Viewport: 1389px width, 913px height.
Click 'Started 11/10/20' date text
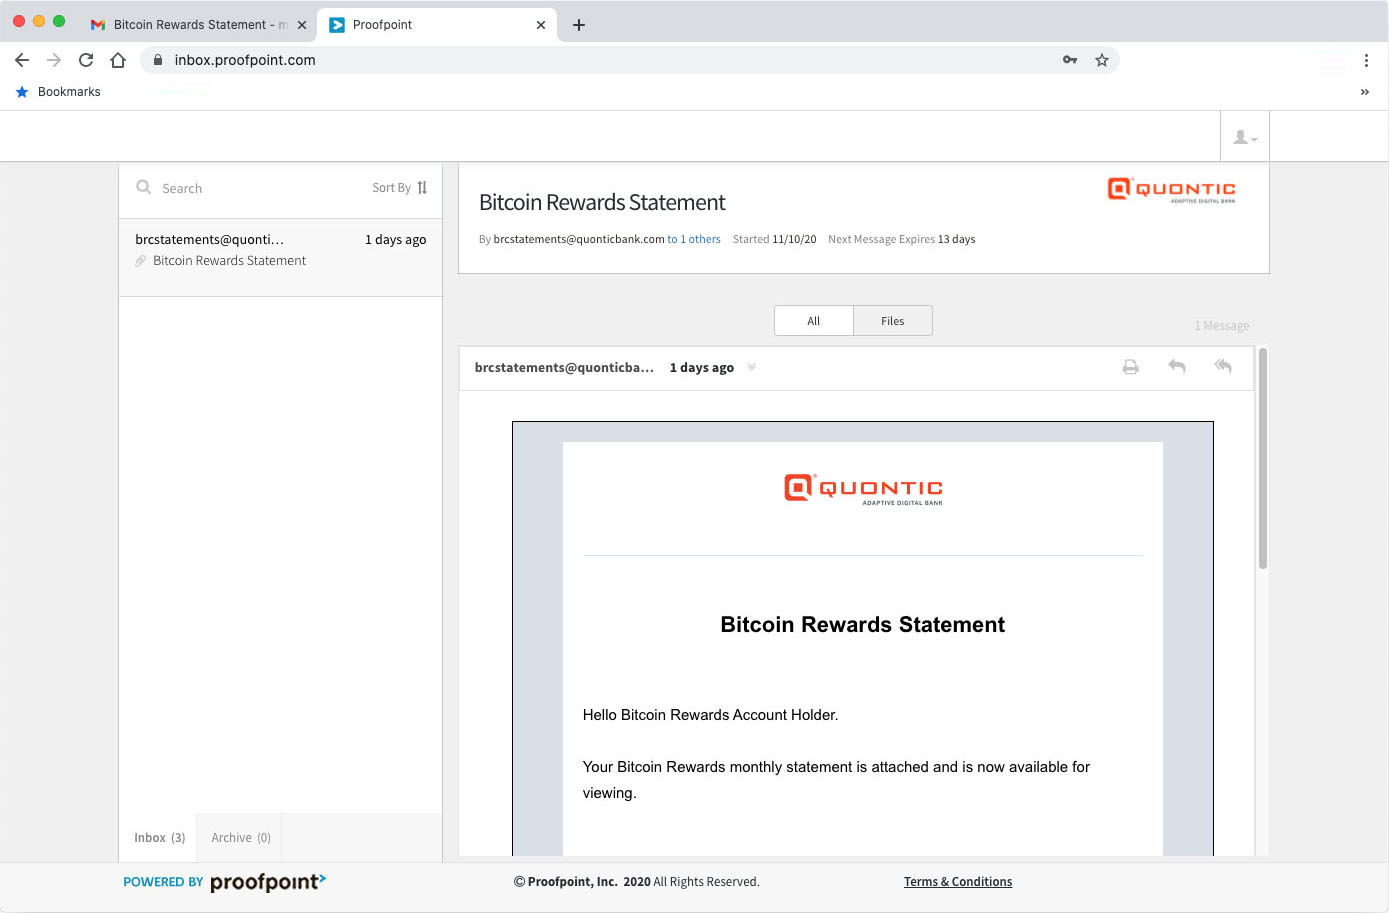tap(774, 239)
